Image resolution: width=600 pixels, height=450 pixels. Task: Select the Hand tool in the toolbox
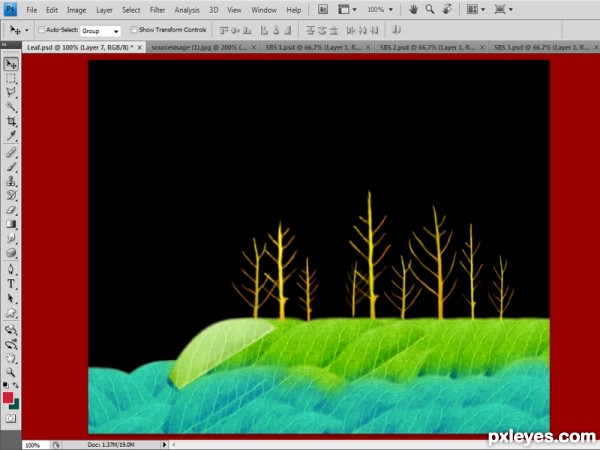point(11,358)
